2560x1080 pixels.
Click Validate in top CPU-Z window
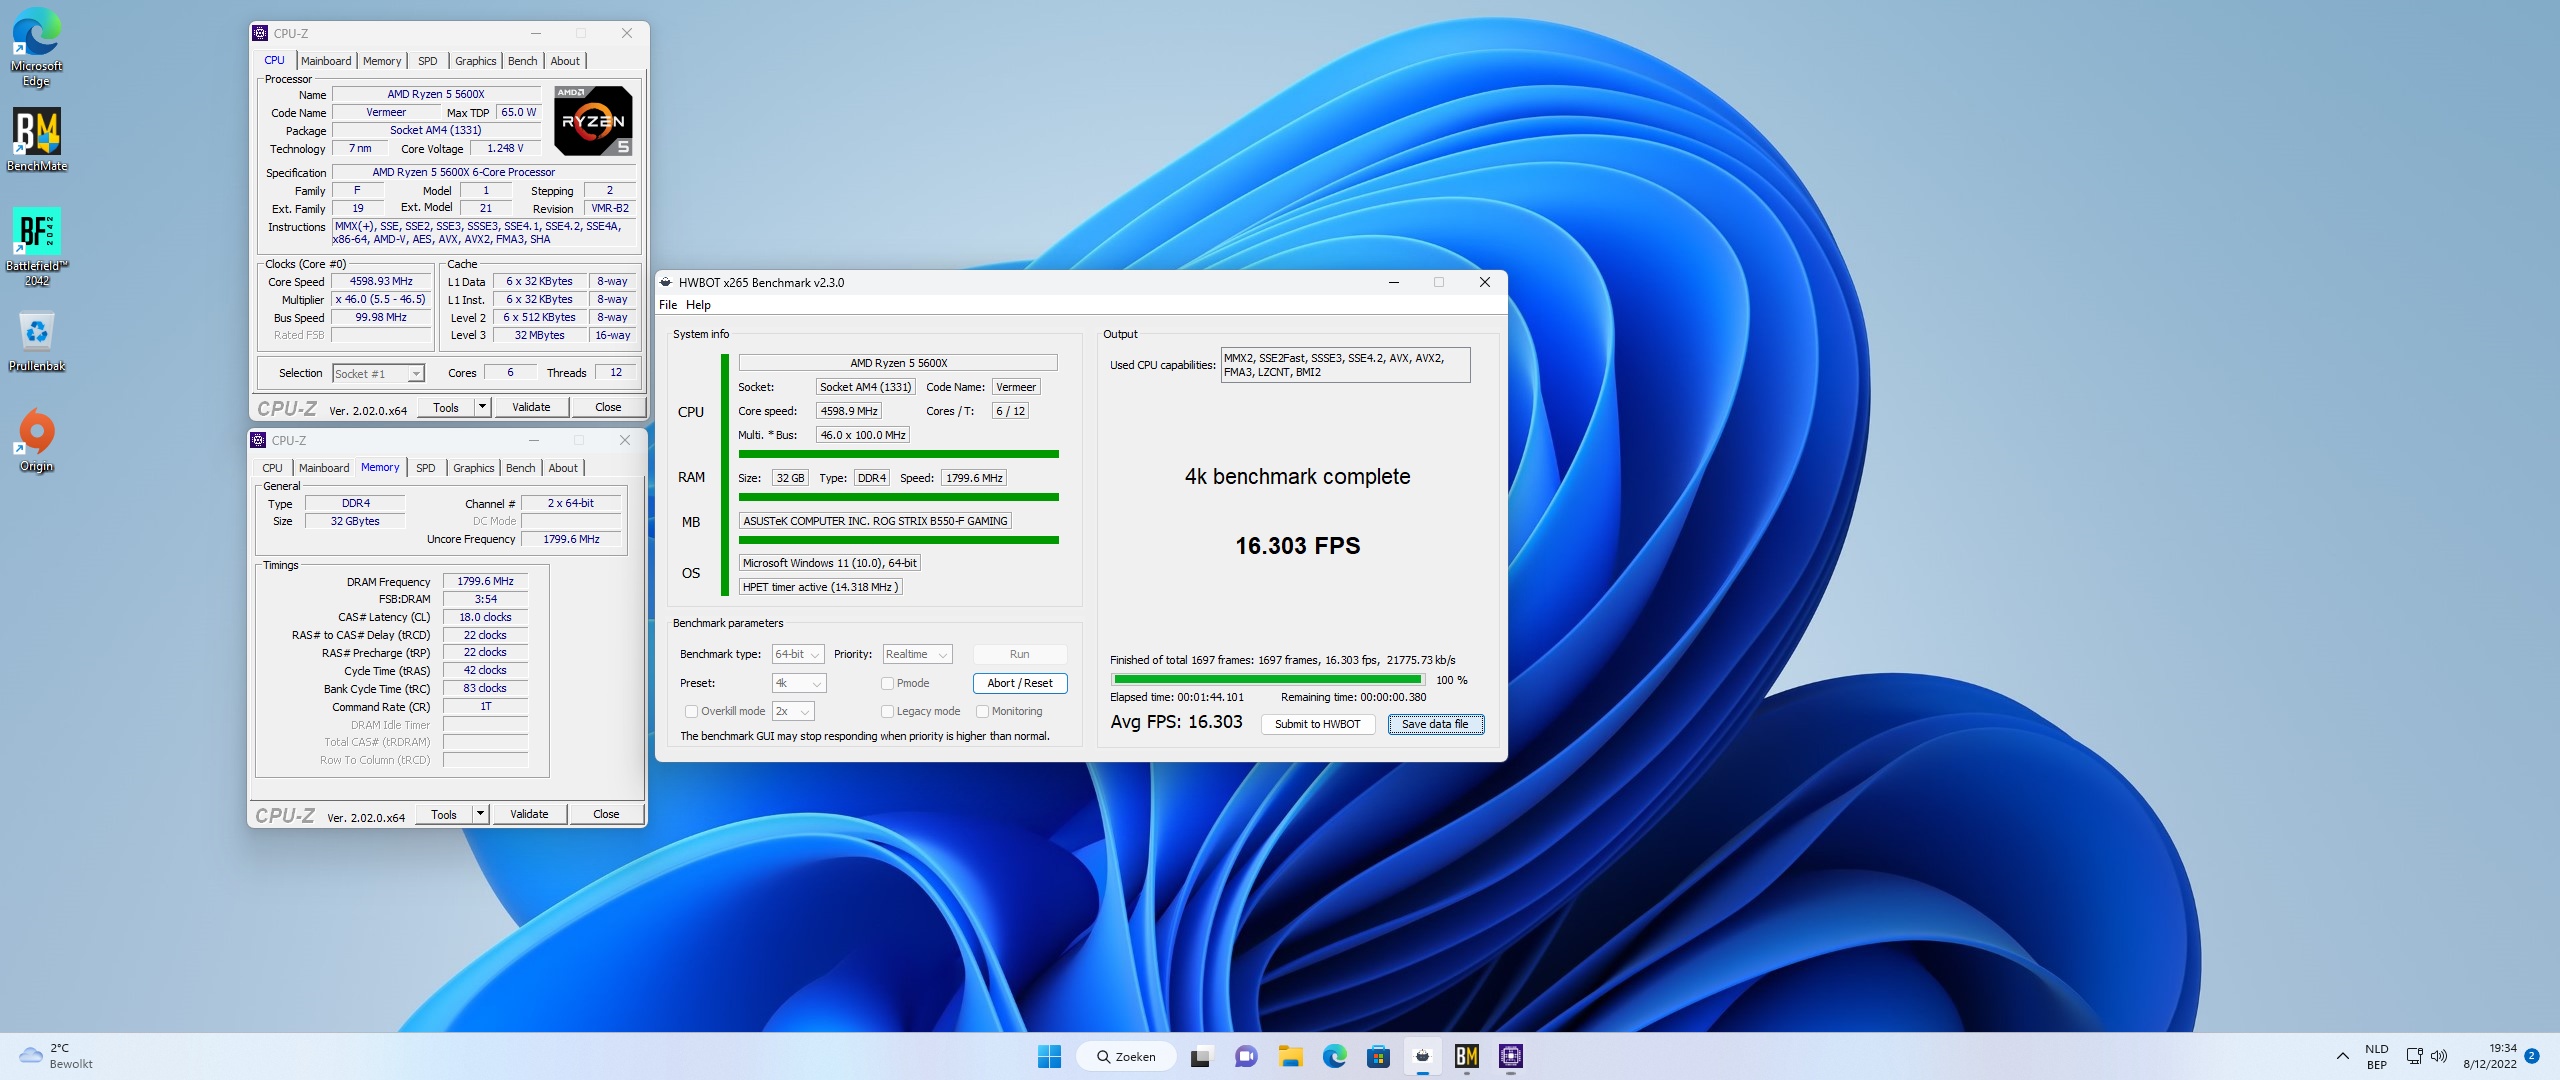pos(531,407)
